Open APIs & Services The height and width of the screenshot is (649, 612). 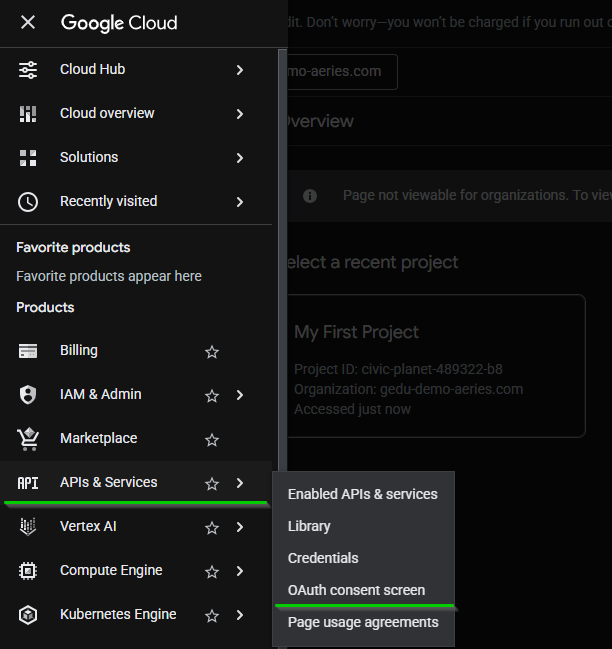point(136,482)
